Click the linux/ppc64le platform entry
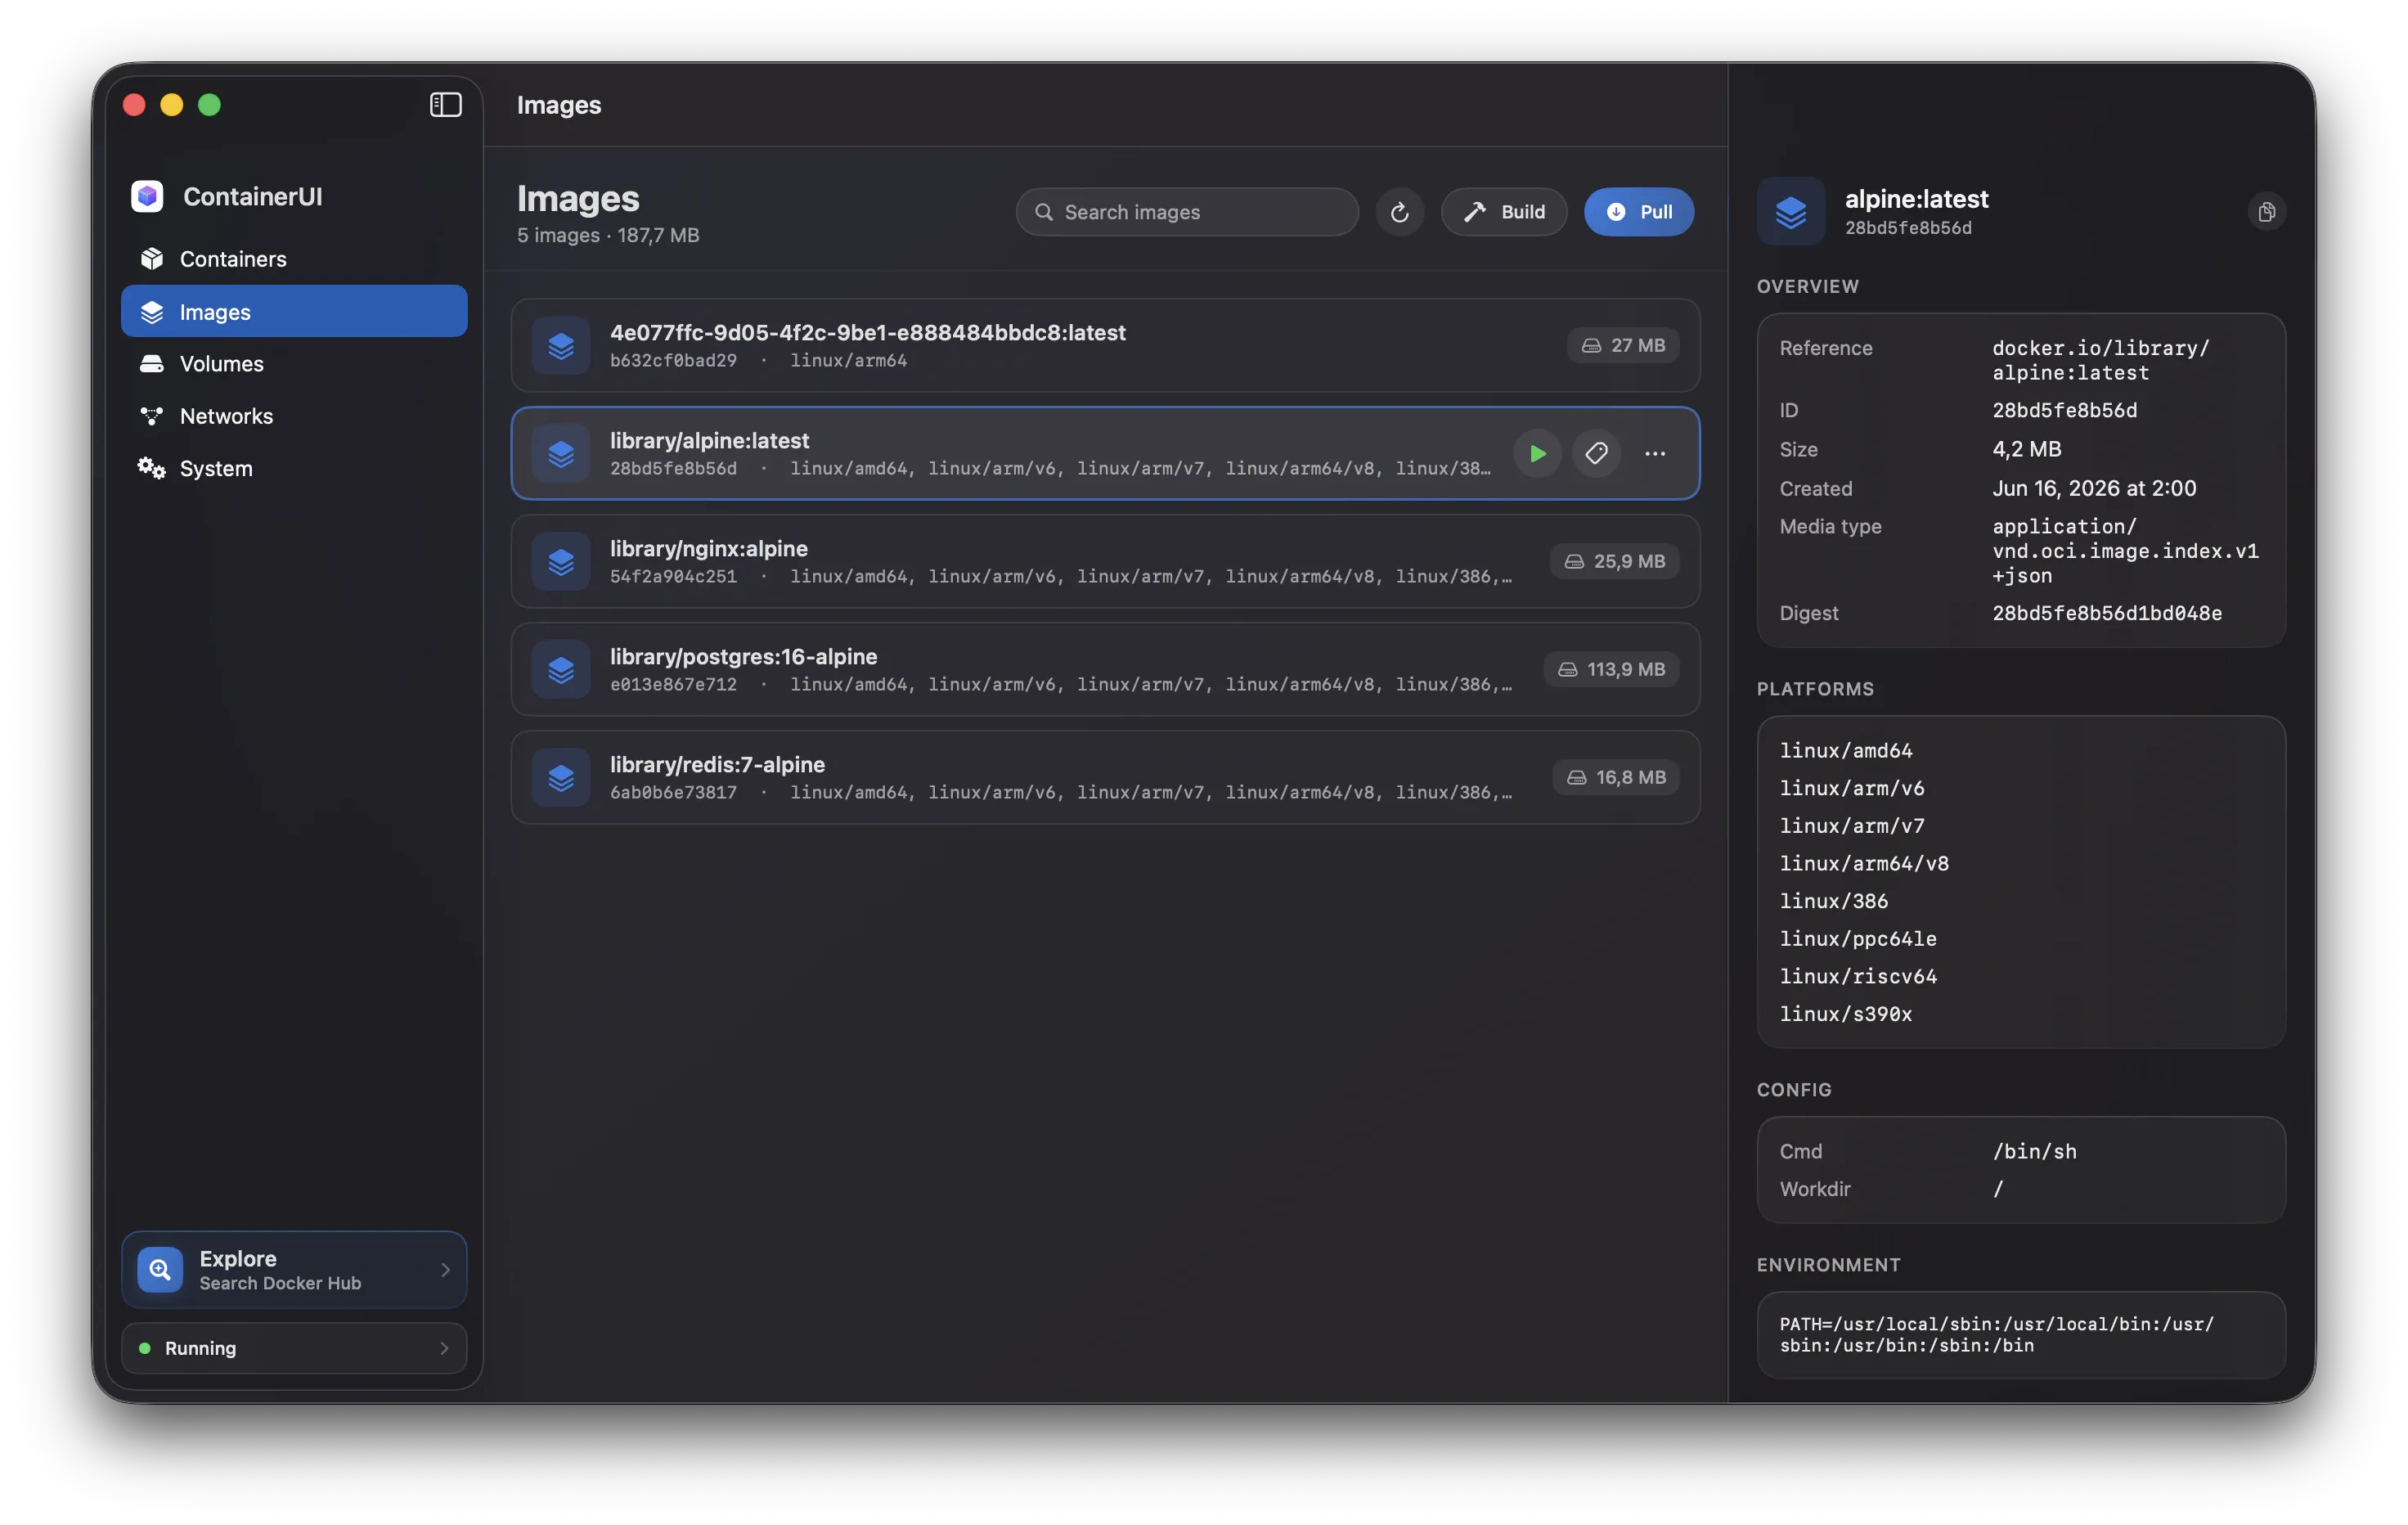Viewport: 2408px width, 1525px height. pyautogui.click(x=1858, y=939)
